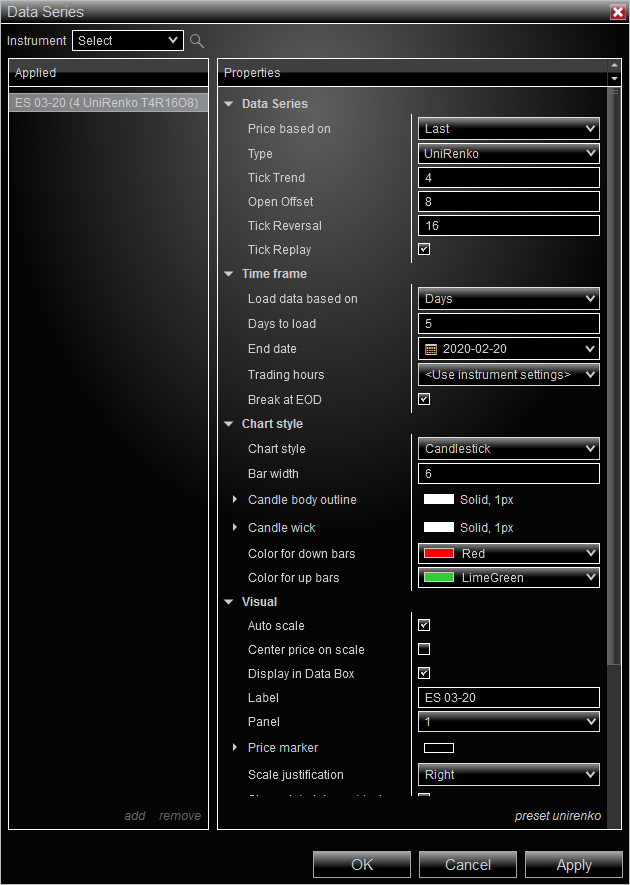Open the Load data based on dropdown

[509, 299]
